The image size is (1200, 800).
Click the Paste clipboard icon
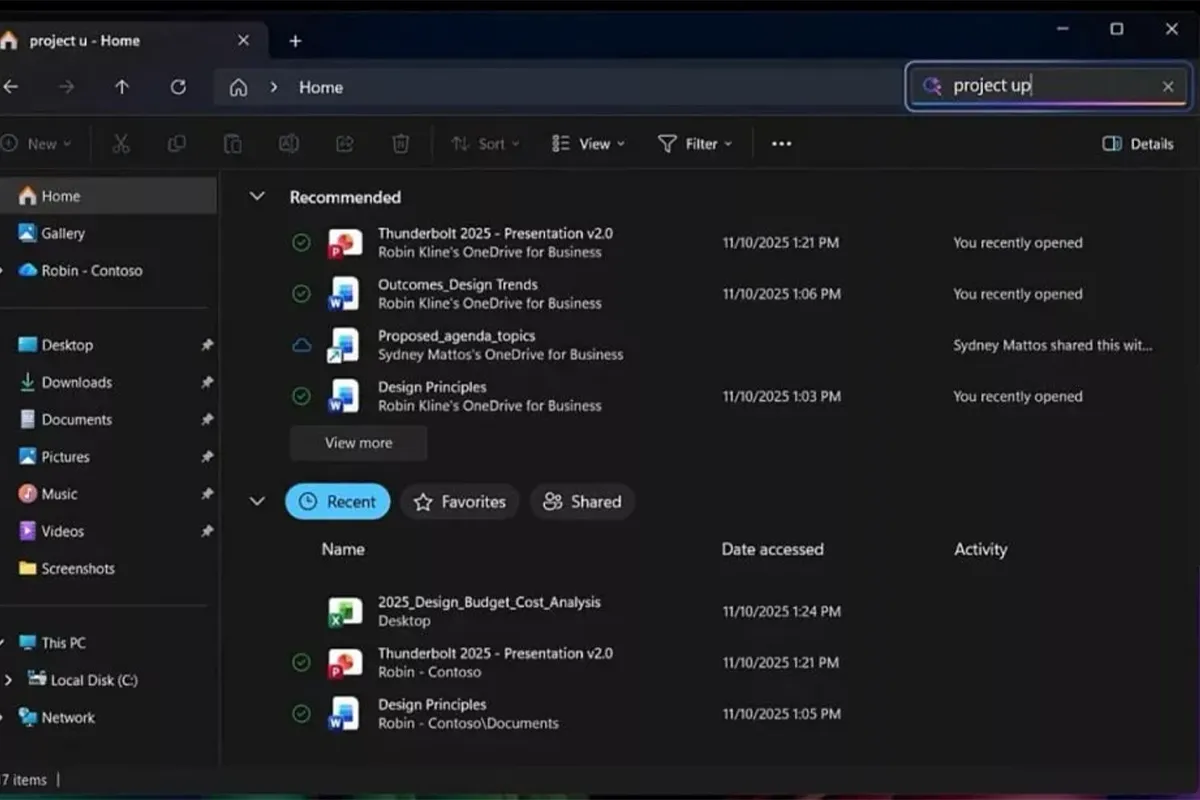pos(232,144)
